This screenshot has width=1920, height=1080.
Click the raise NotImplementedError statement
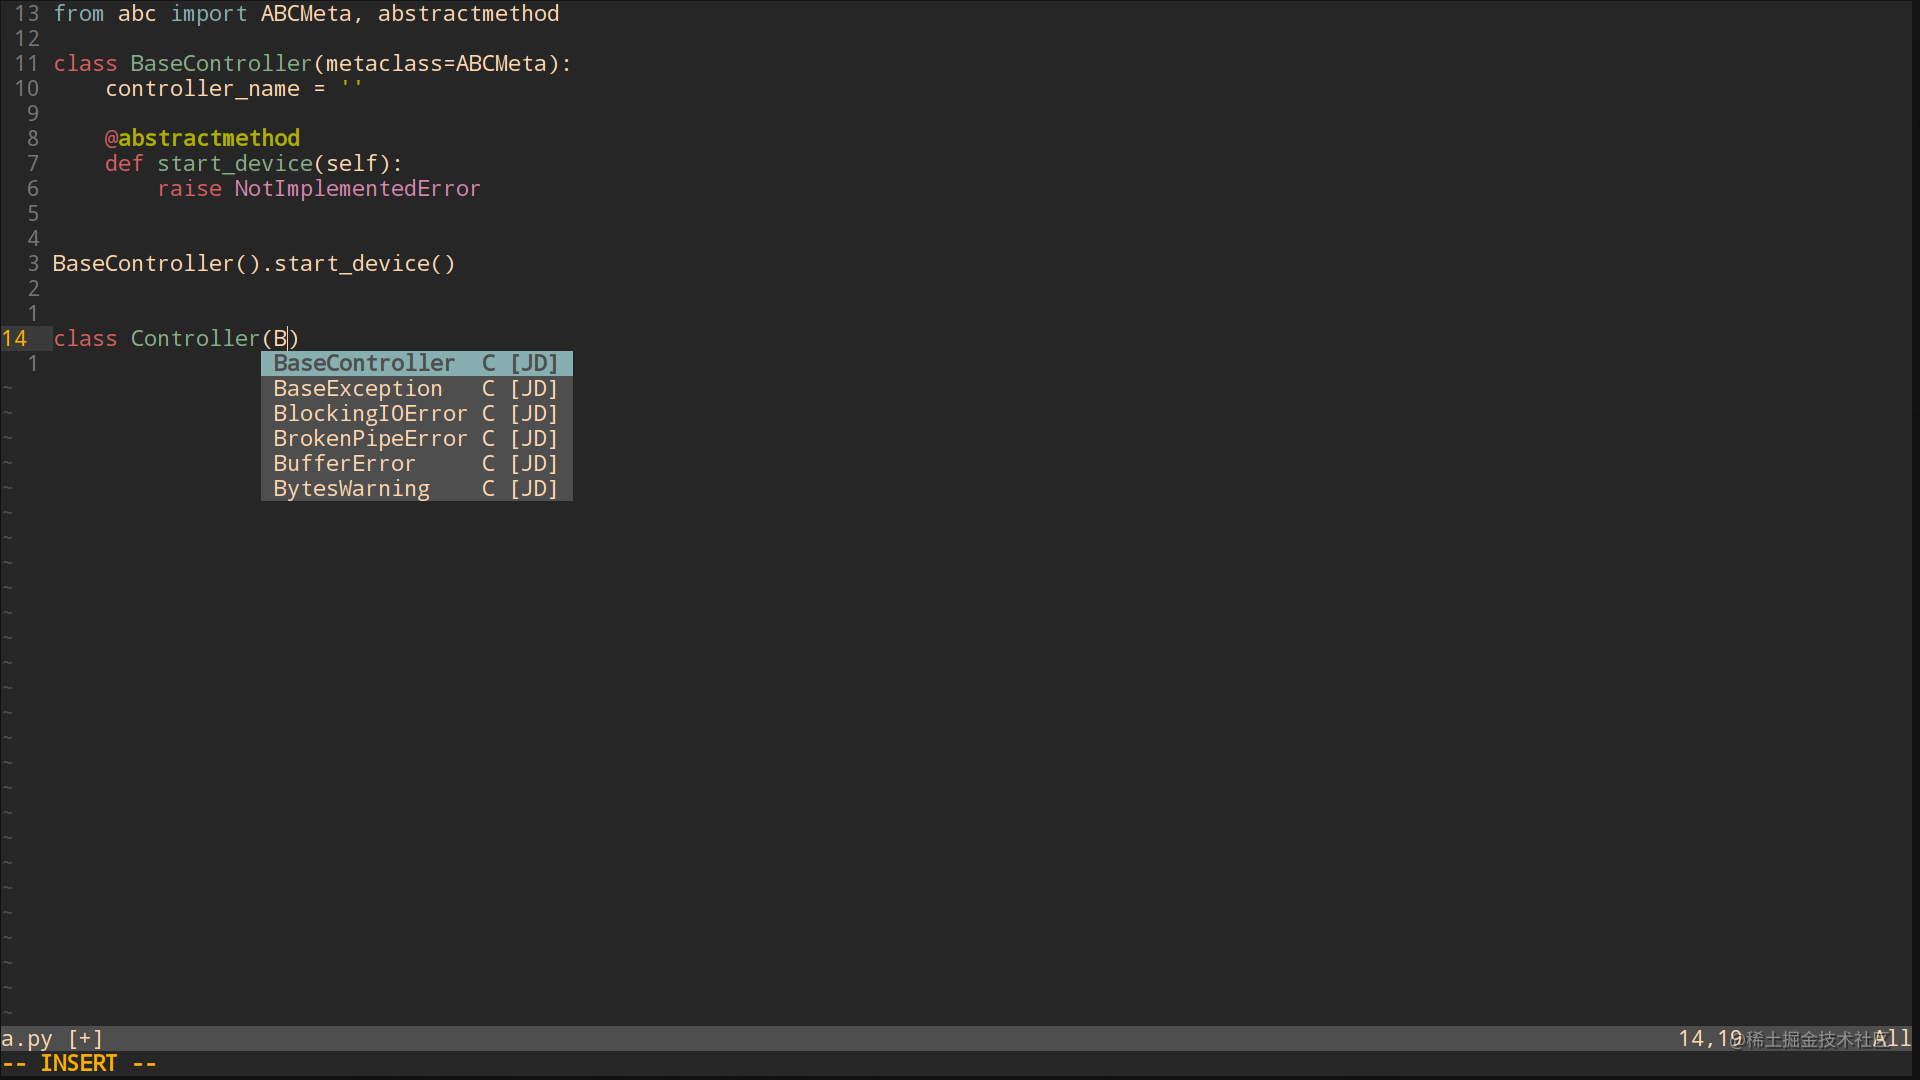(318, 188)
